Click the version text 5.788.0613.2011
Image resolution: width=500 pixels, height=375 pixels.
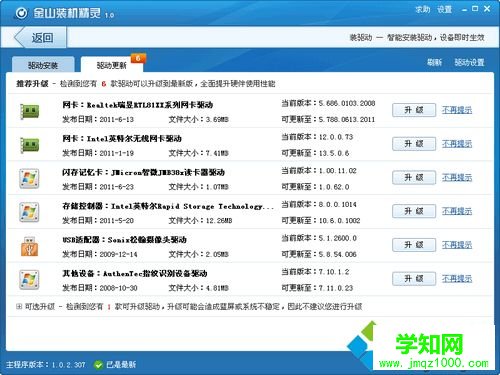[347, 119]
